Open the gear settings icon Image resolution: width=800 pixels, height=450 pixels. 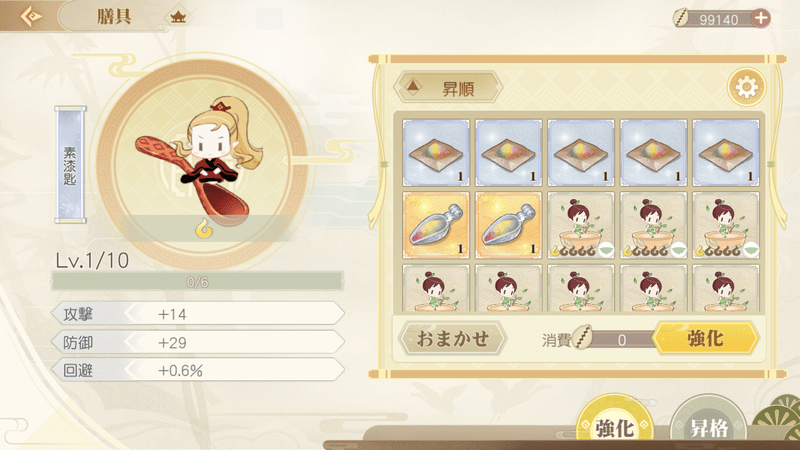click(x=746, y=87)
